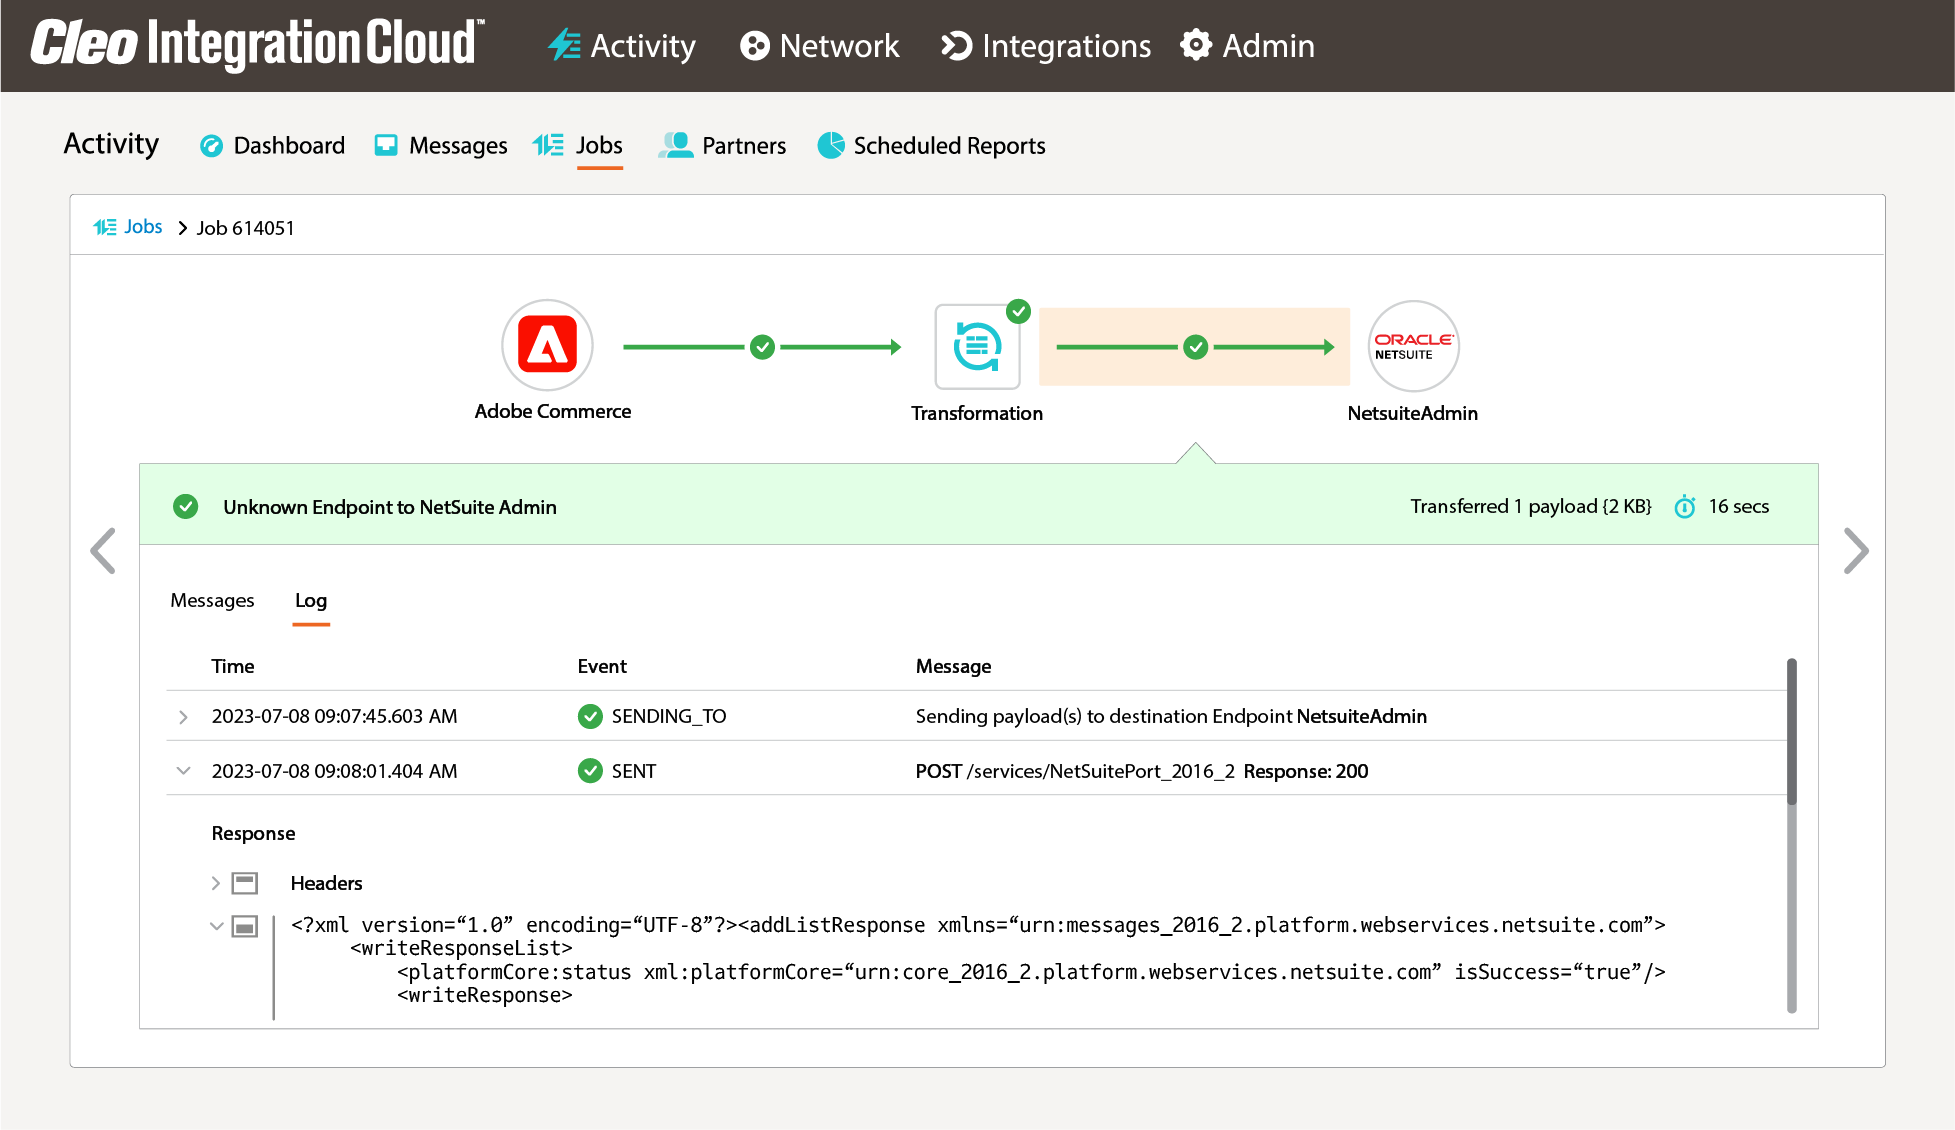1955x1130 pixels.
Task: Open the Integrations icon in the header
Action: click(955, 46)
